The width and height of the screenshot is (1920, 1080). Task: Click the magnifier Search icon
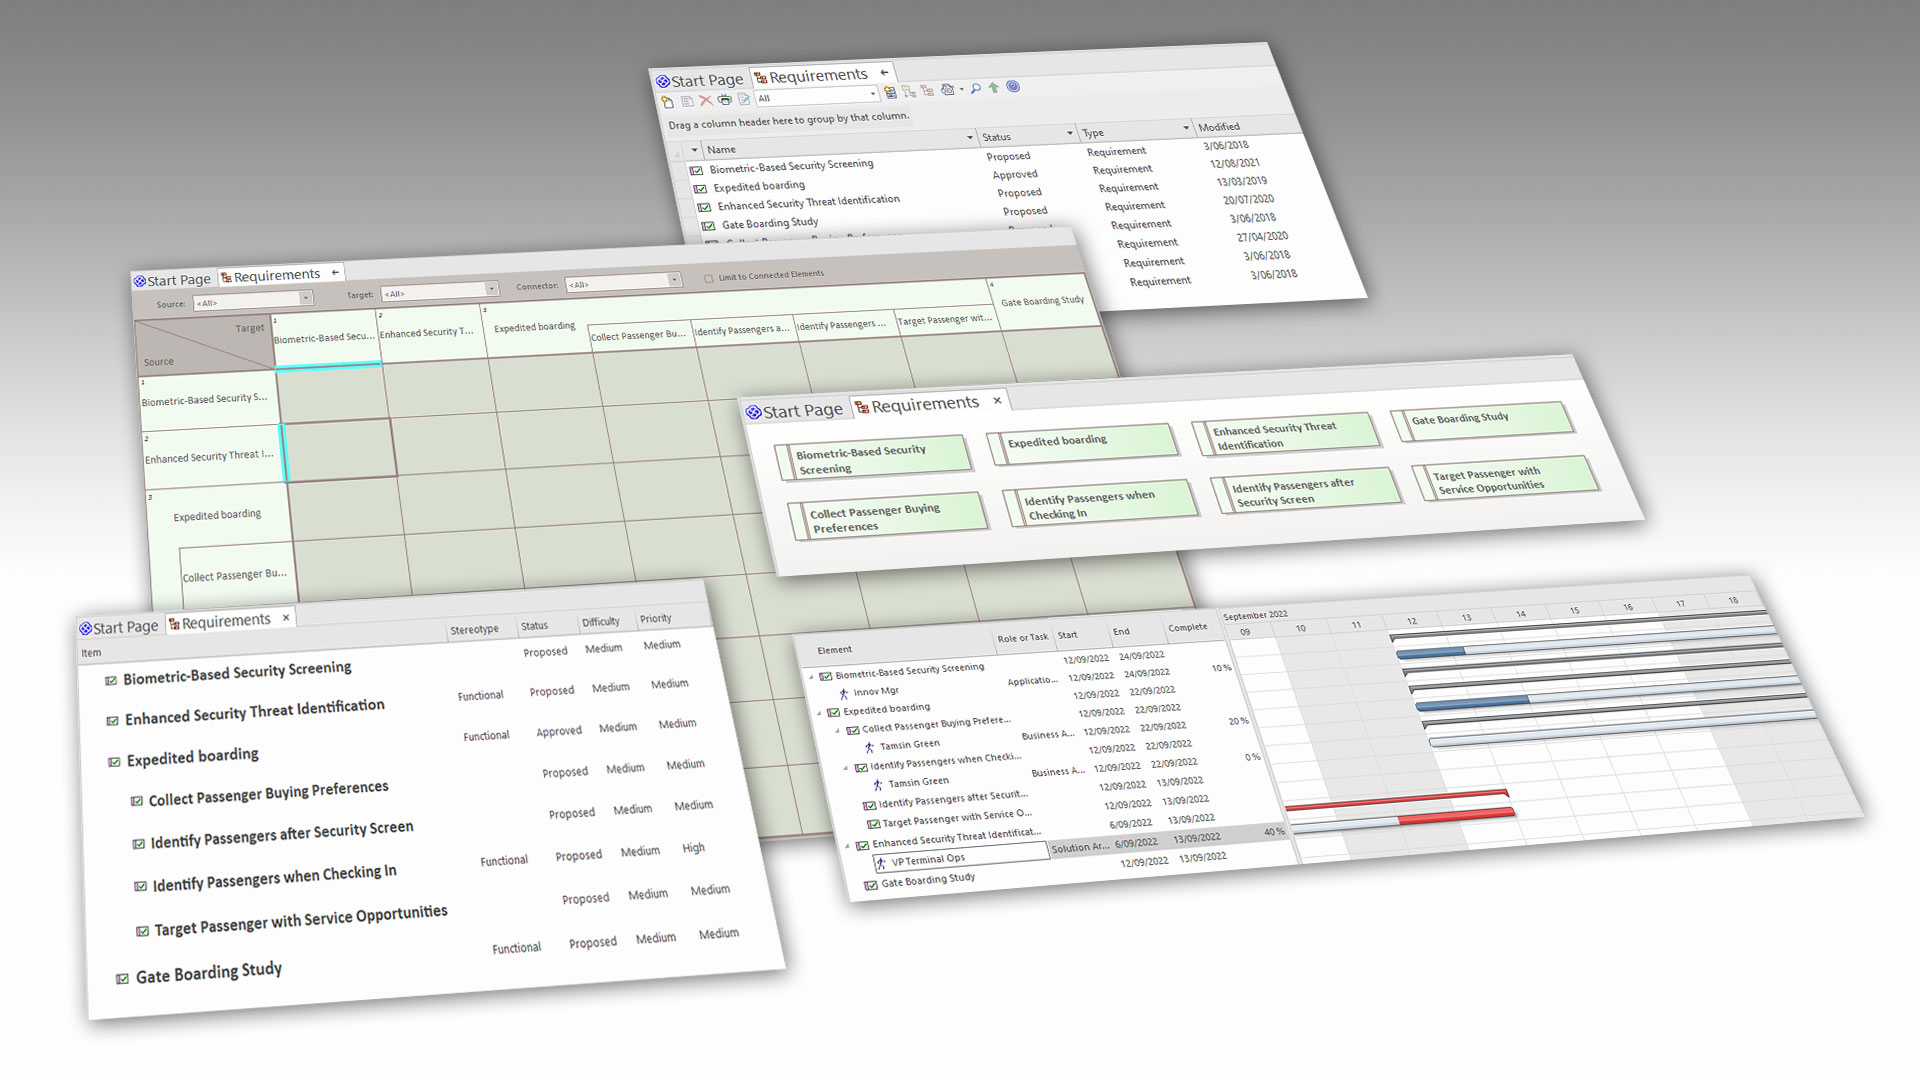pos(975,88)
